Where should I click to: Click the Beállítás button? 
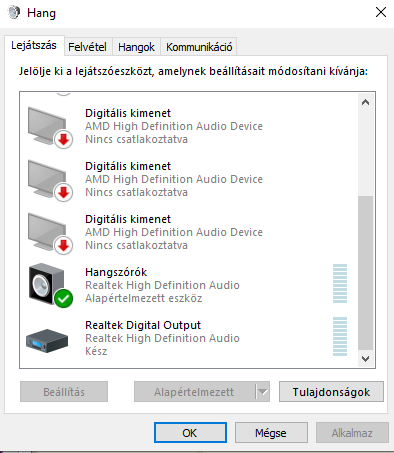point(64,392)
